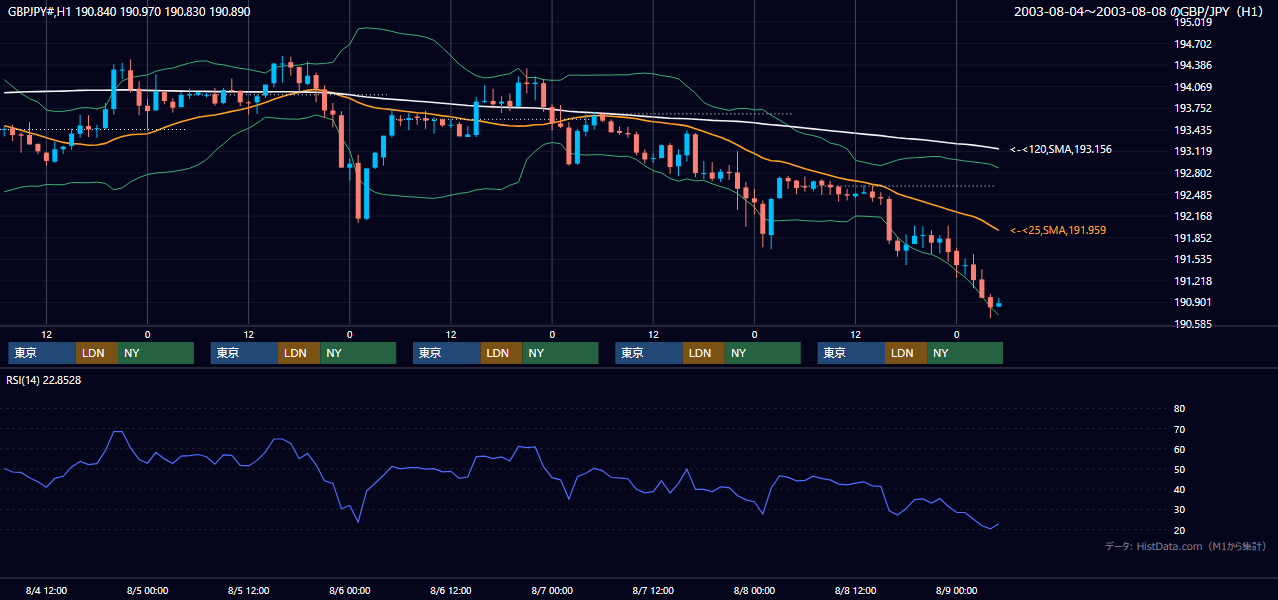This screenshot has width=1278, height=600.
Task: Click price axis value 192.802
Action: pyautogui.click(x=1193, y=173)
